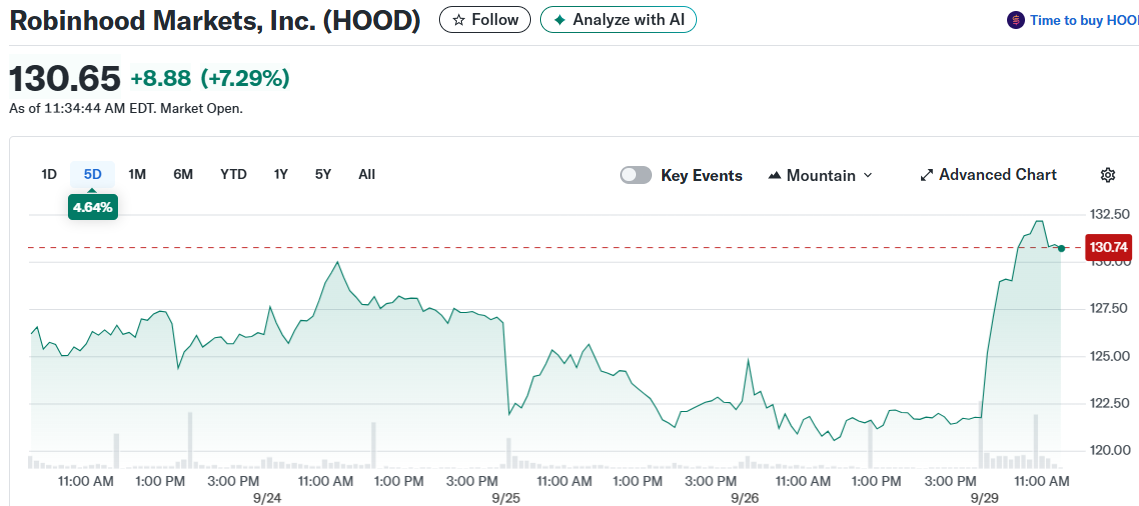This screenshot has height=506, width=1139.
Task: Click the (+7.29%) percent change
Action: point(245,78)
